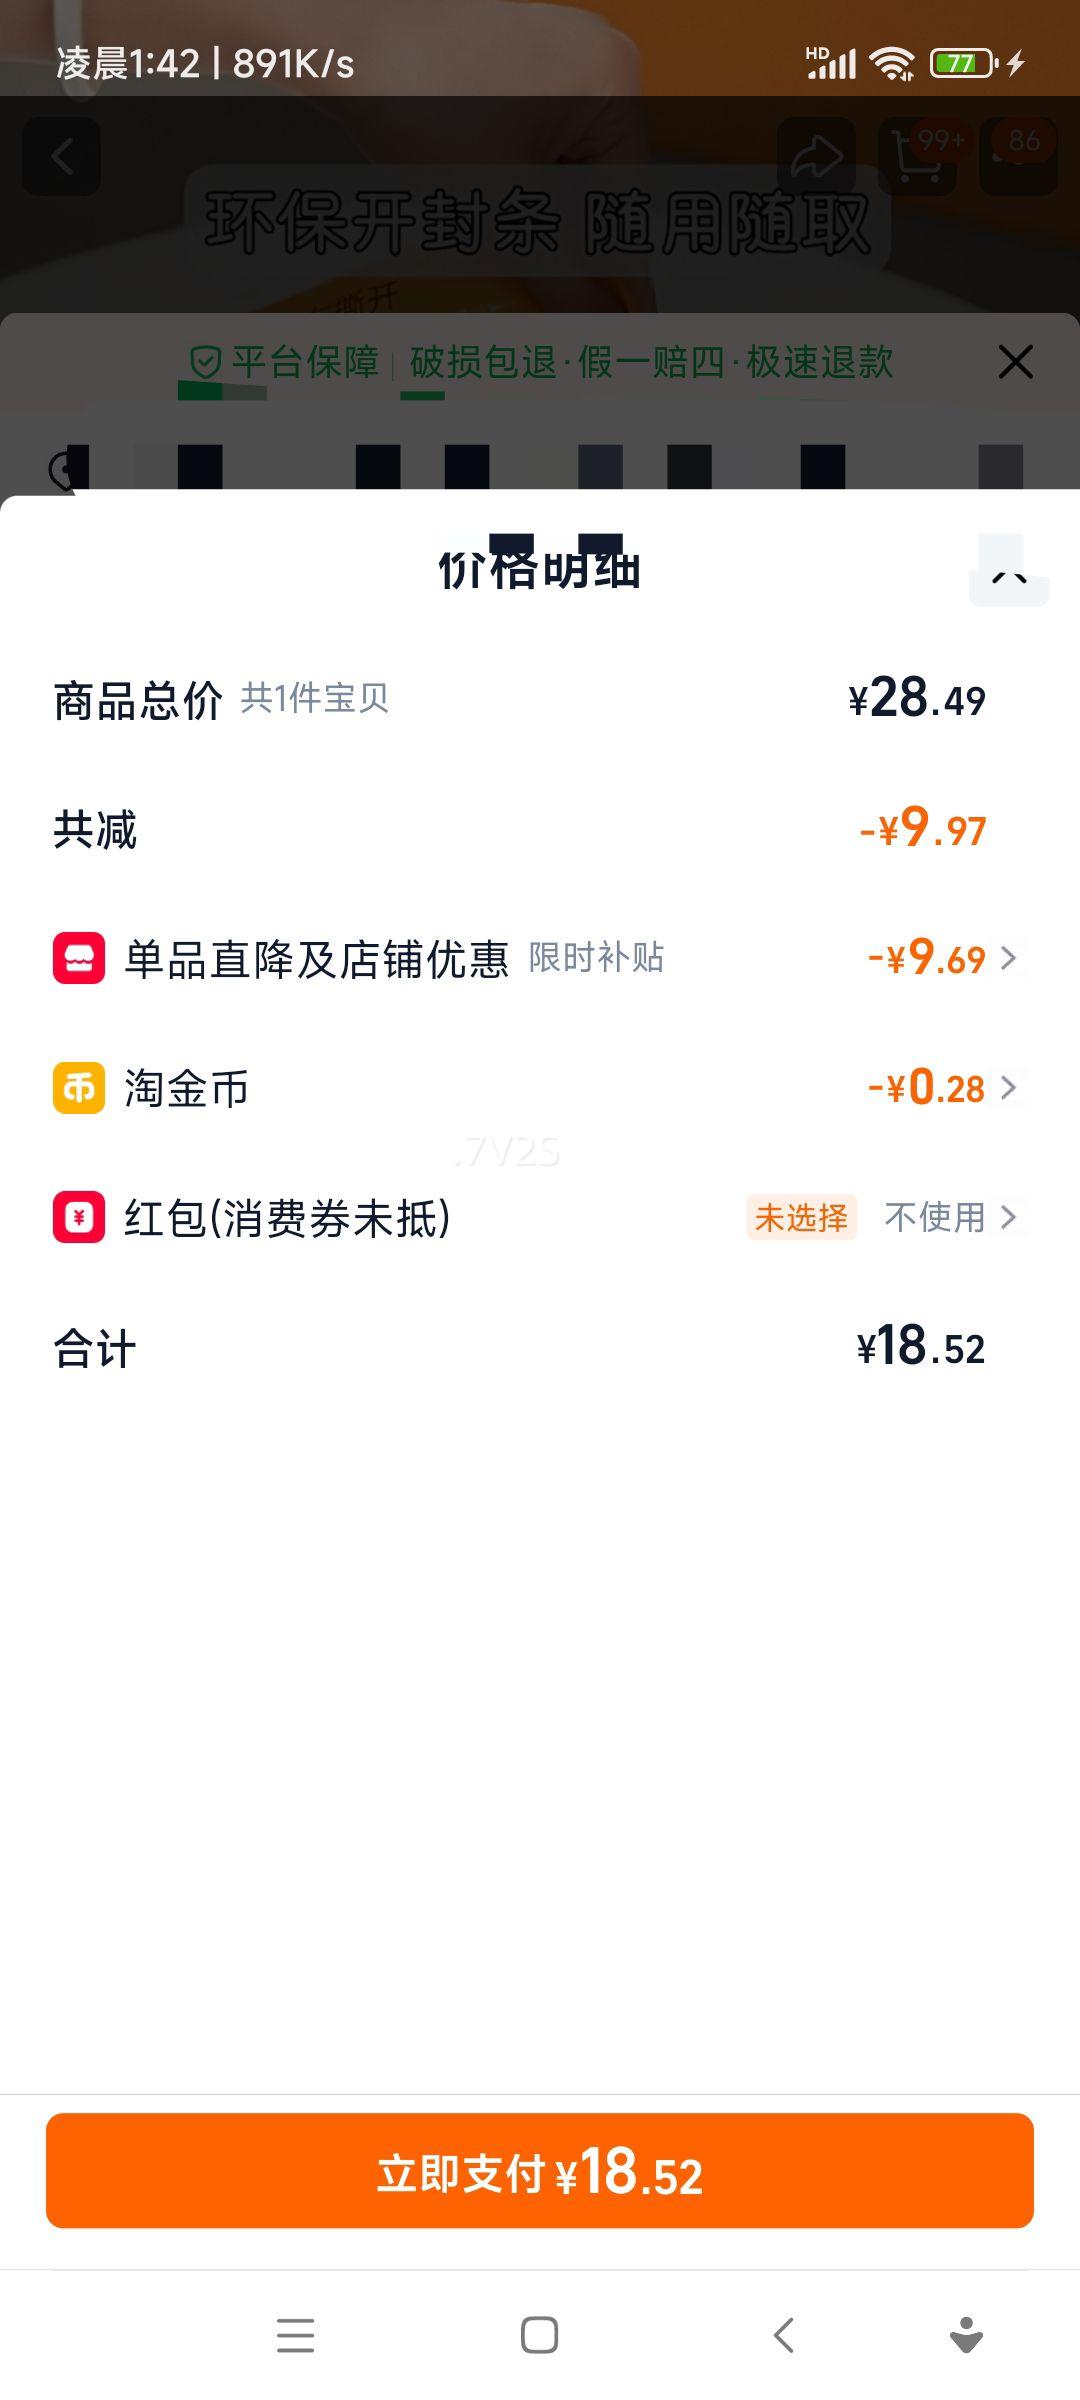This screenshot has width=1080, height=2400.
Task: Close the 平台保障 sheet with X
Action: tap(1015, 362)
